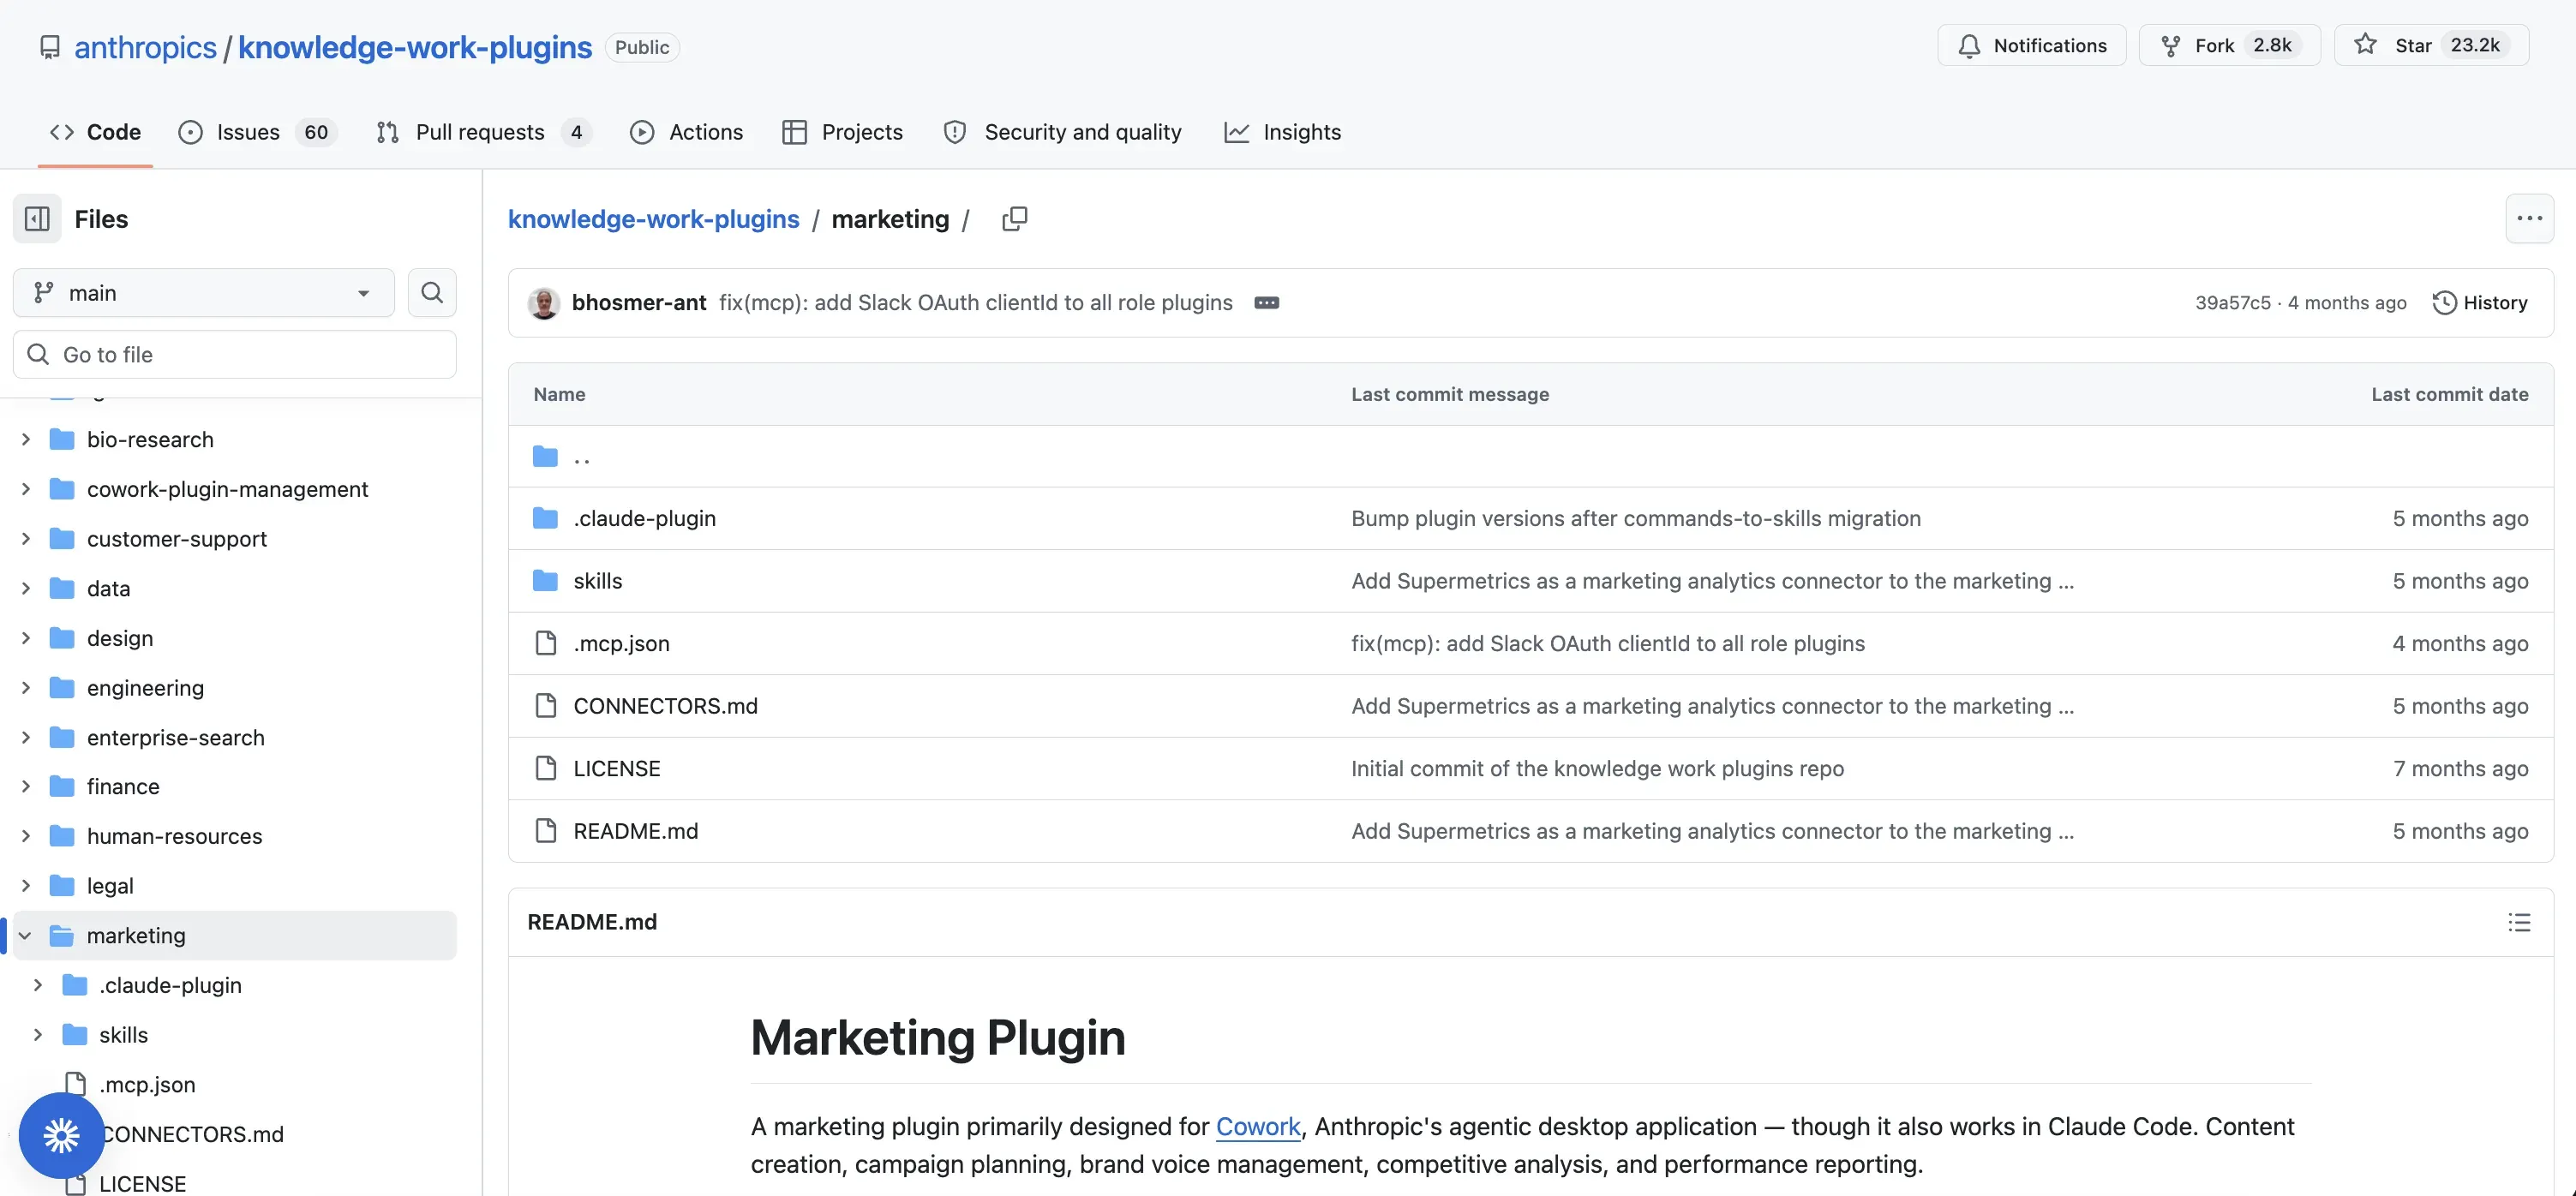This screenshot has height=1196, width=2576.
Task: Expand the bio-research folder chevron
Action: (x=26, y=439)
